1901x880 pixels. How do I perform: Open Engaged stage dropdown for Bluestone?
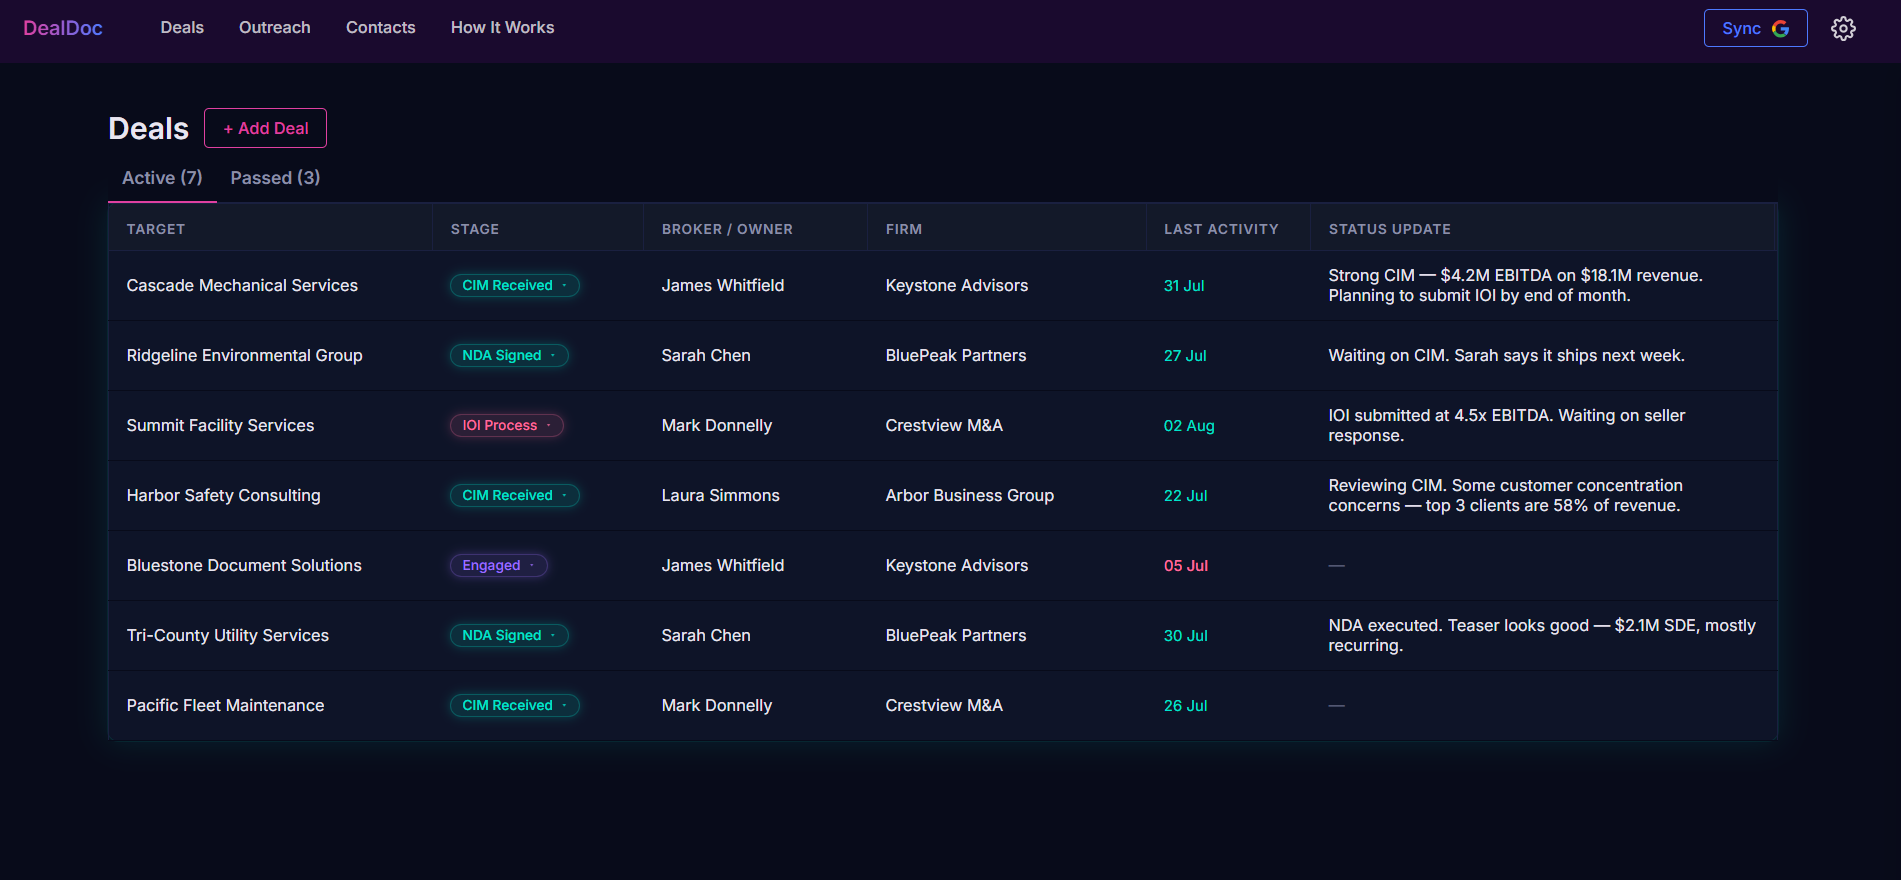498,565
